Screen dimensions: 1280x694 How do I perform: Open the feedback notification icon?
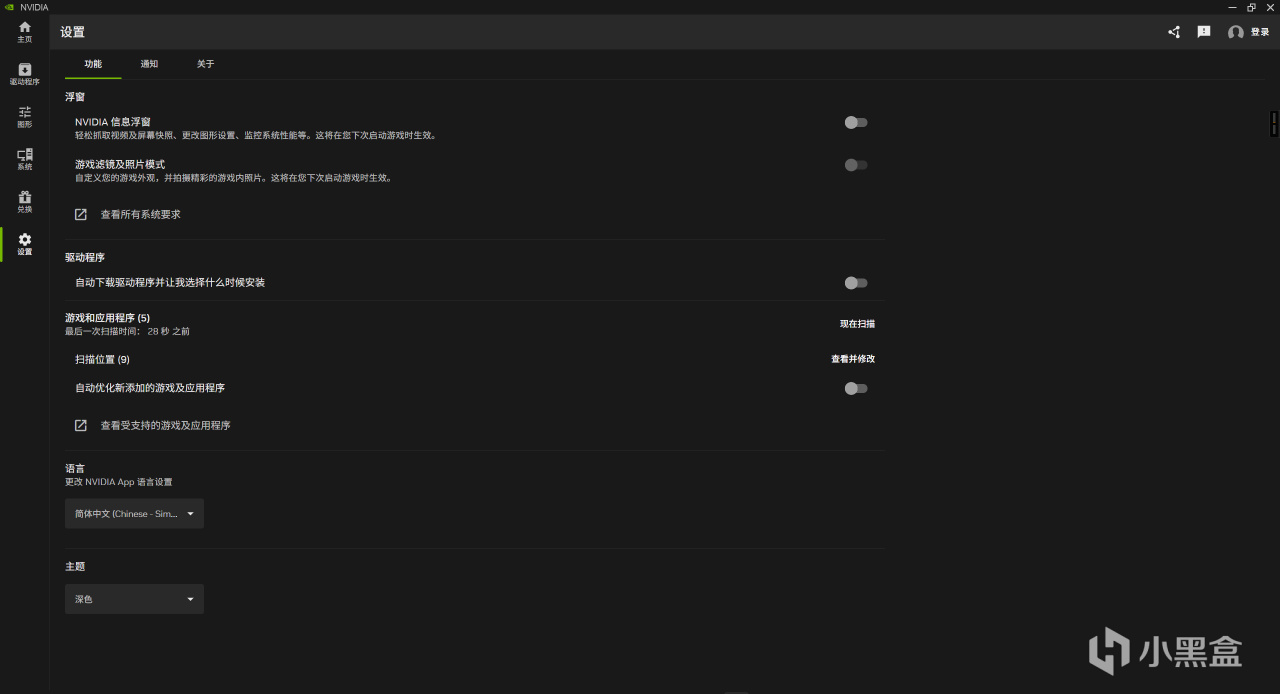click(1204, 32)
